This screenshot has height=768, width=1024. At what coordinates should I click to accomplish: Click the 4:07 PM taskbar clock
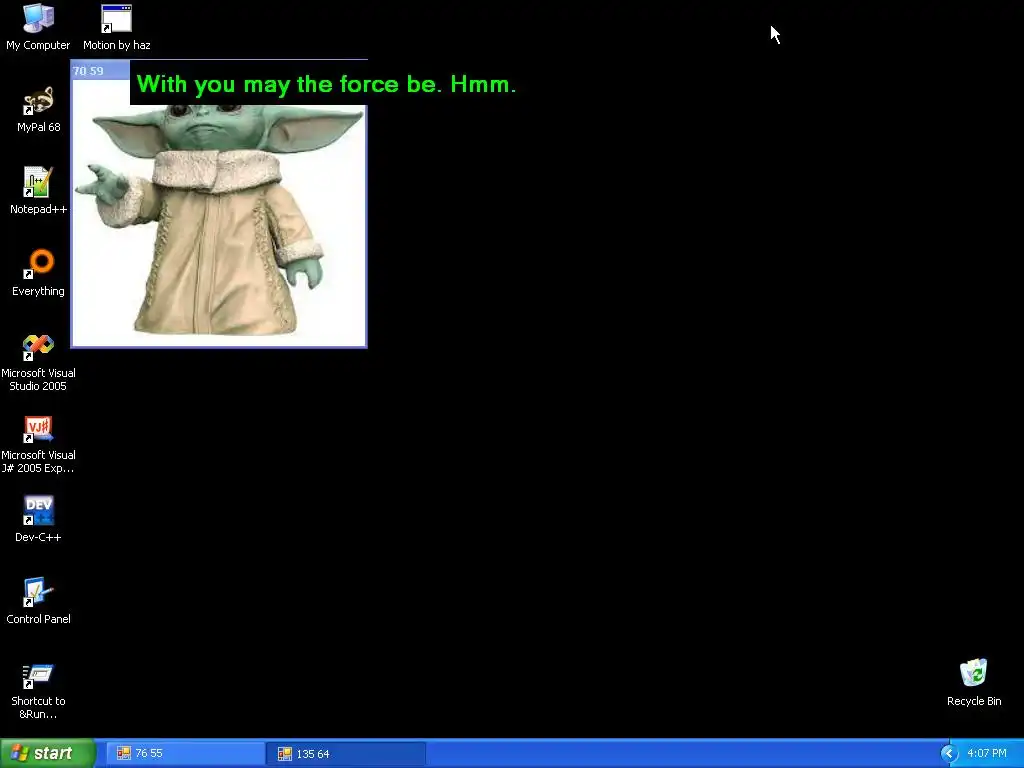pyautogui.click(x=987, y=753)
